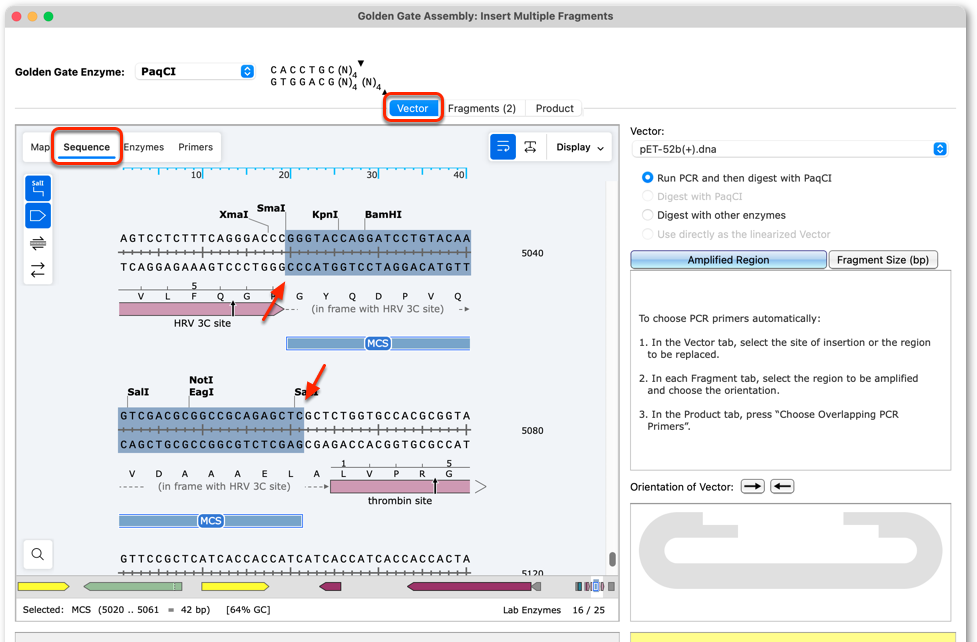Image resolution: width=977 pixels, height=642 pixels.
Task: Set vector orientation to reverse arrow
Action: point(782,487)
